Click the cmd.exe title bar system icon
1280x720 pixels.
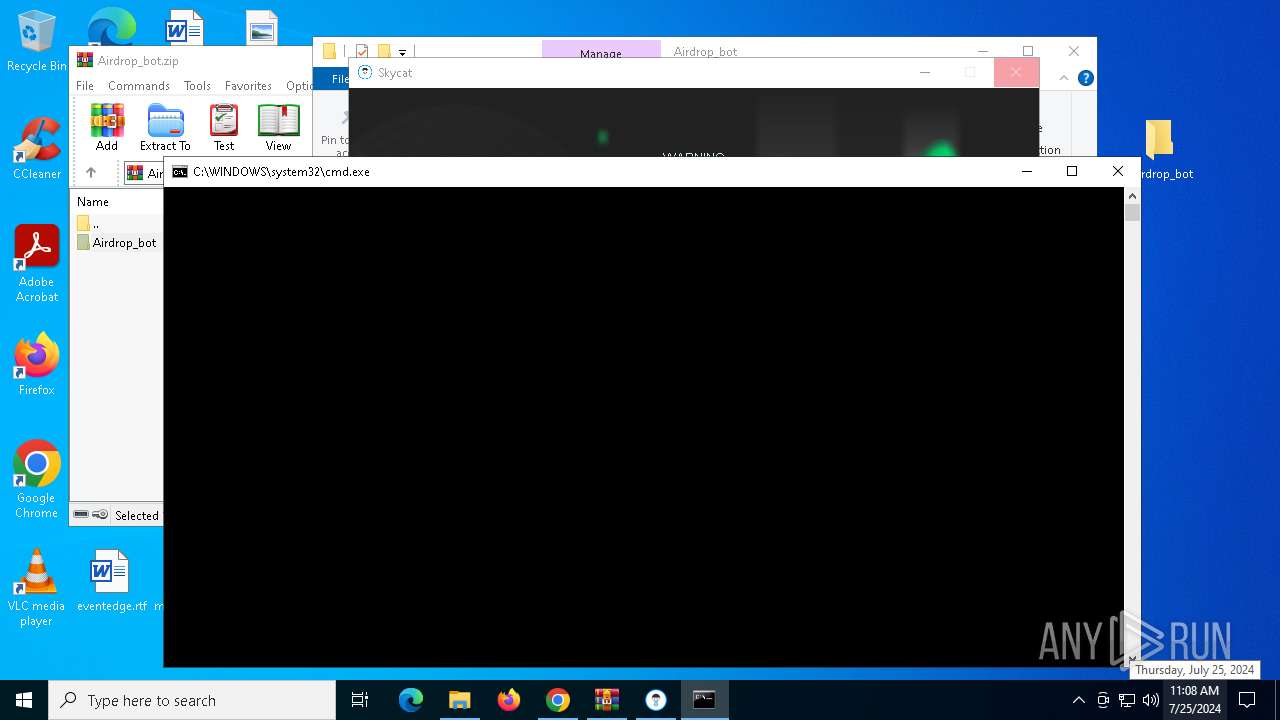(x=180, y=172)
